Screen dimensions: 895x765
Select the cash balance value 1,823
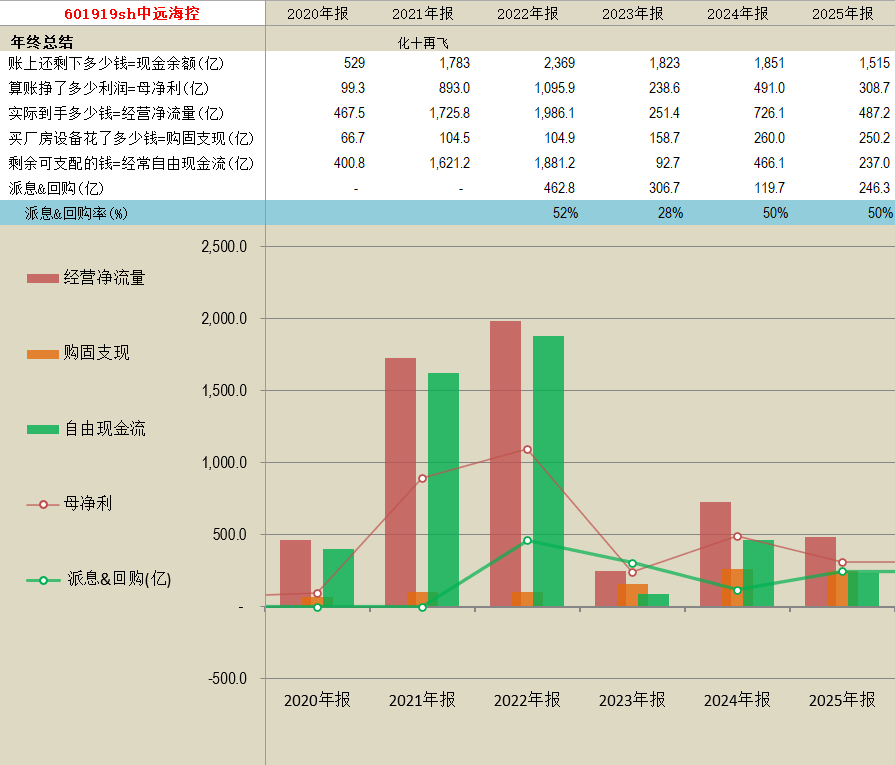[x=664, y=63]
